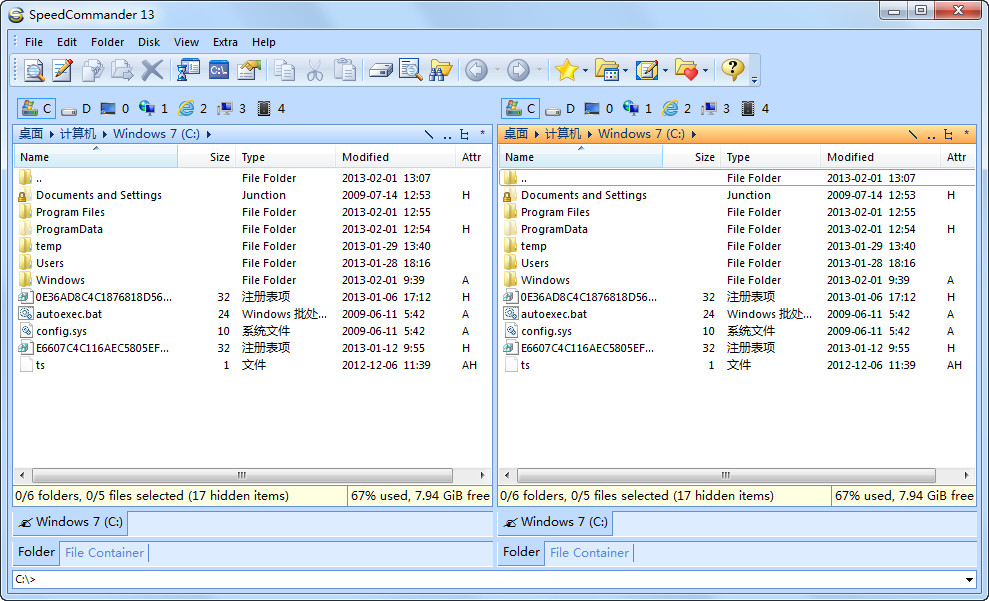Open the folder-calendar icon's dropdown arrow
Image resolution: width=989 pixels, height=601 pixels.
click(x=626, y=70)
